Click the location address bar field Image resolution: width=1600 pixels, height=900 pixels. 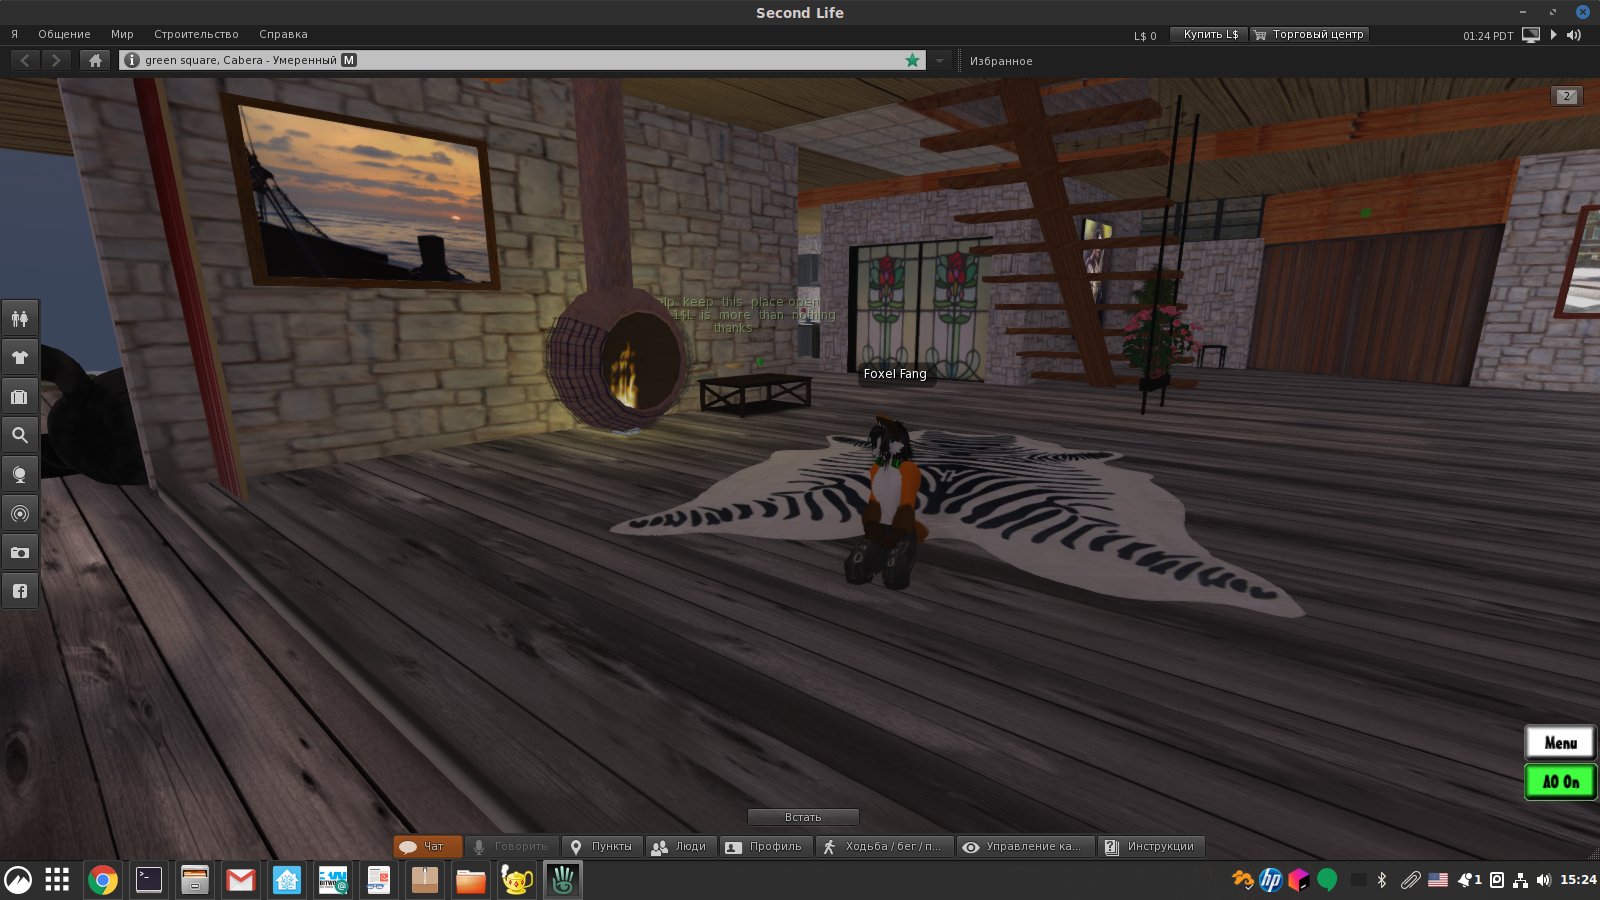(520, 60)
